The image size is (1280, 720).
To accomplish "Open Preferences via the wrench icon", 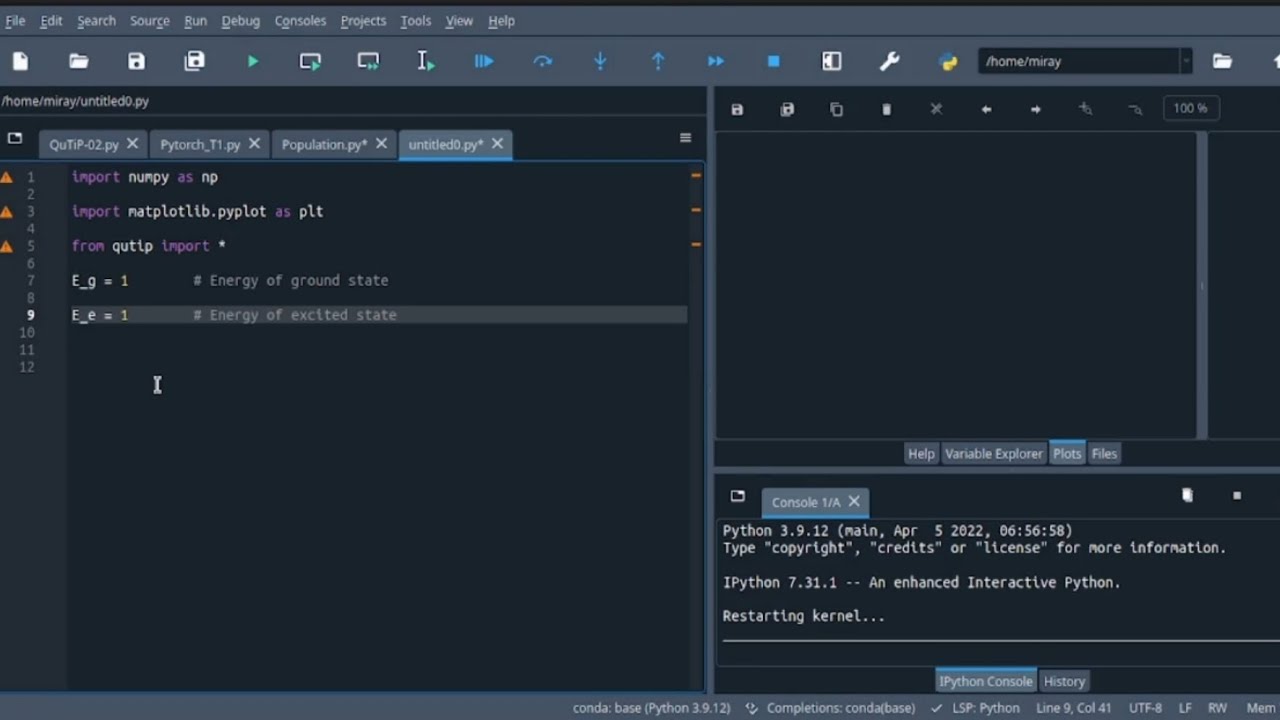I will [x=889, y=61].
